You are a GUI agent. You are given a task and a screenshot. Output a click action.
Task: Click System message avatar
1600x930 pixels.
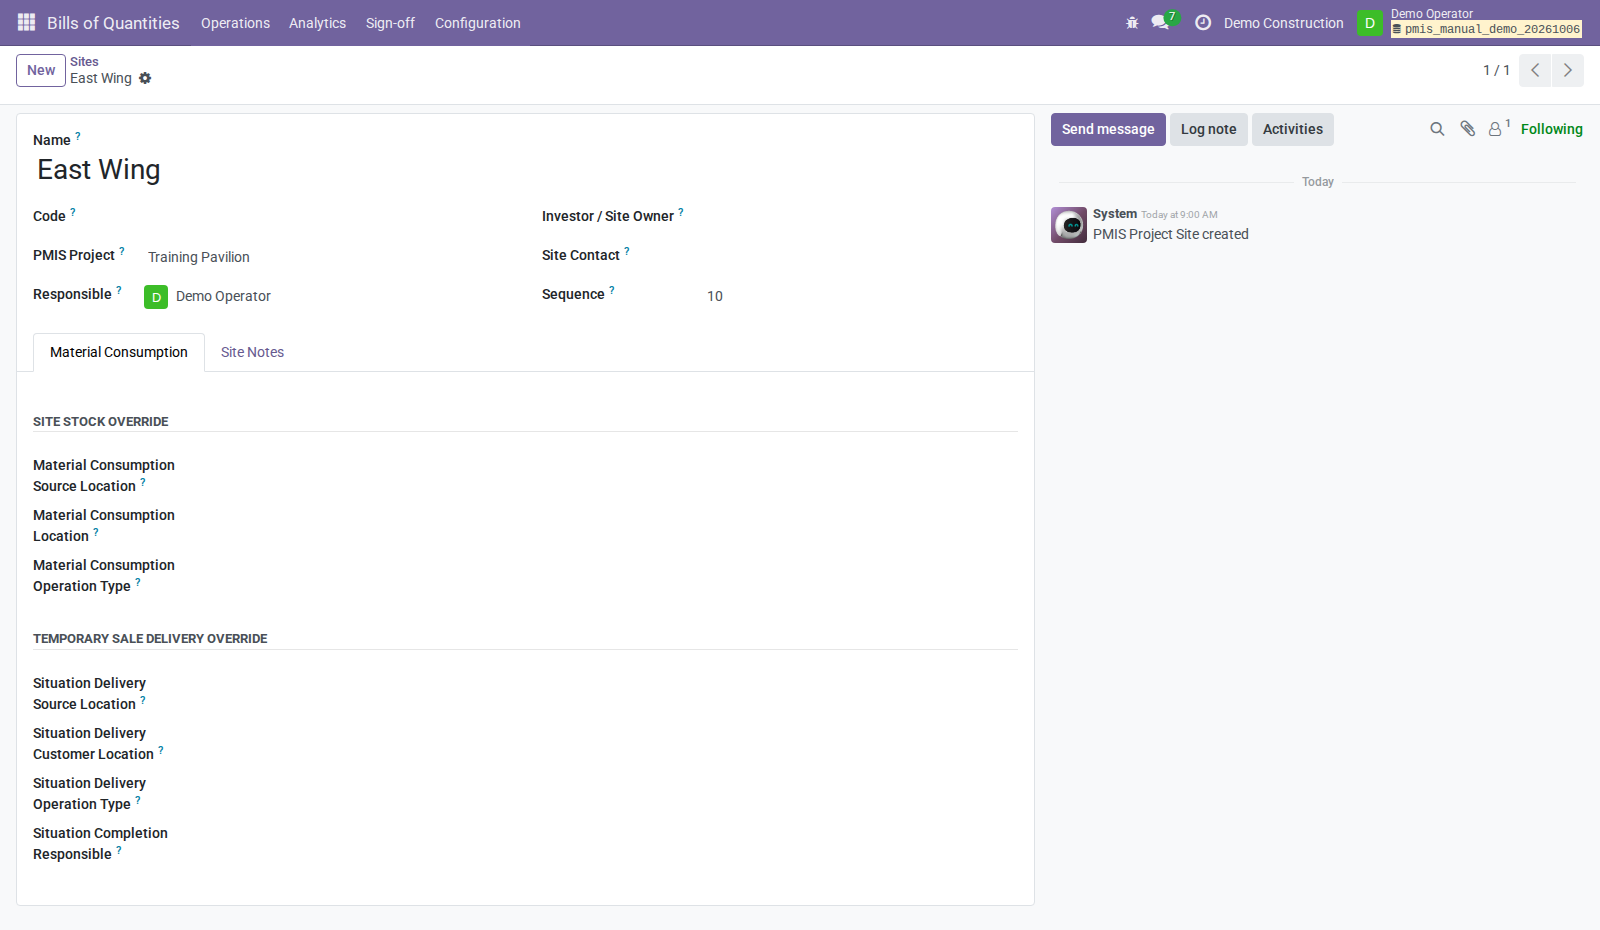click(1068, 225)
